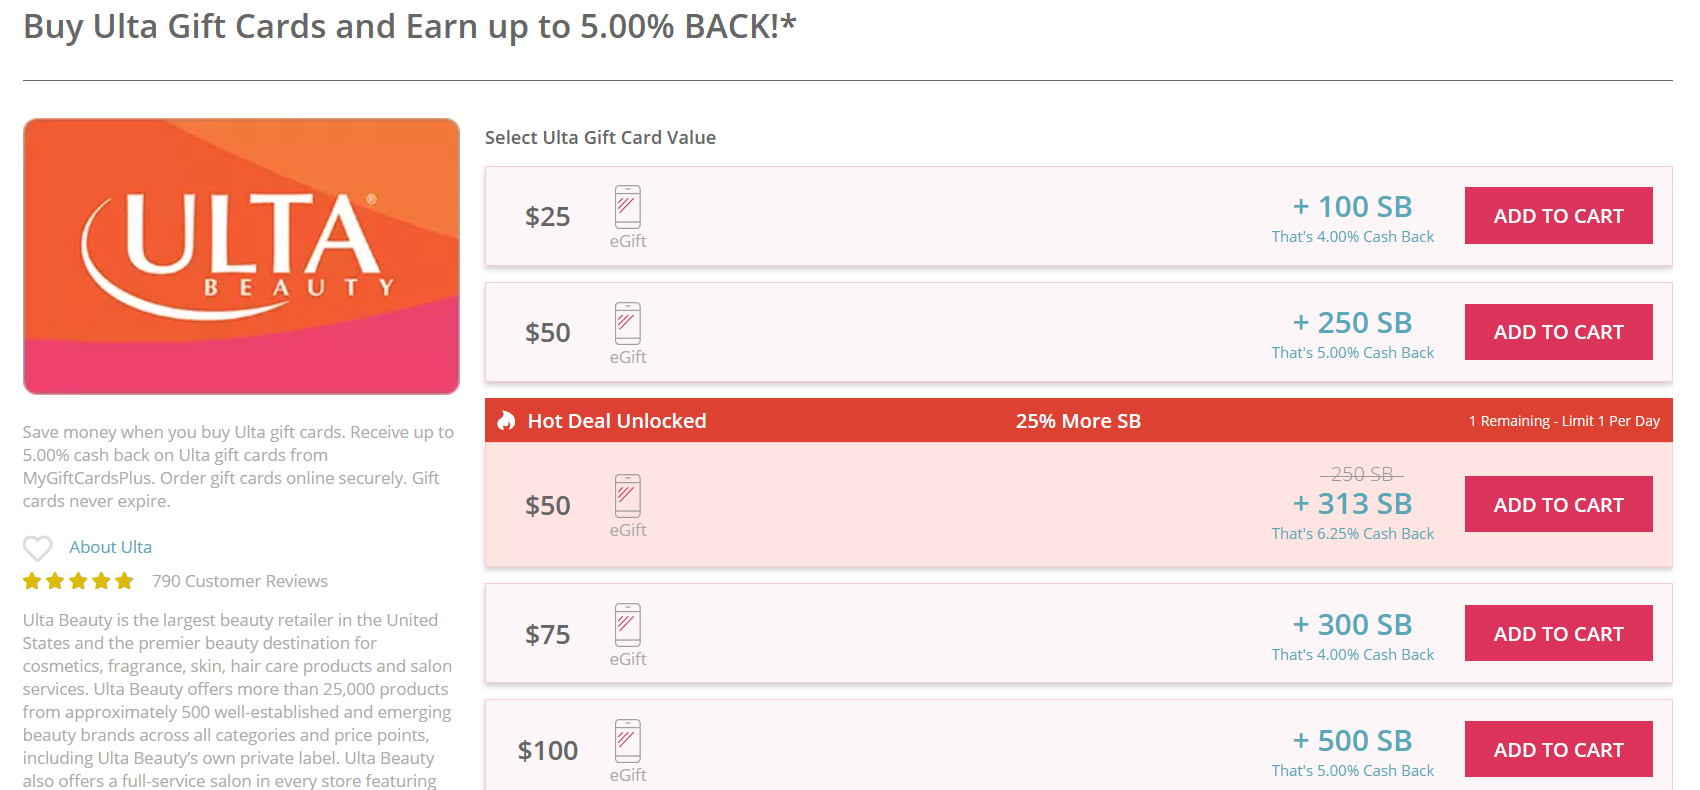The height and width of the screenshot is (790, 1700).
Task: Click the eGift phone icon for the $75 card
Action: 628,625
